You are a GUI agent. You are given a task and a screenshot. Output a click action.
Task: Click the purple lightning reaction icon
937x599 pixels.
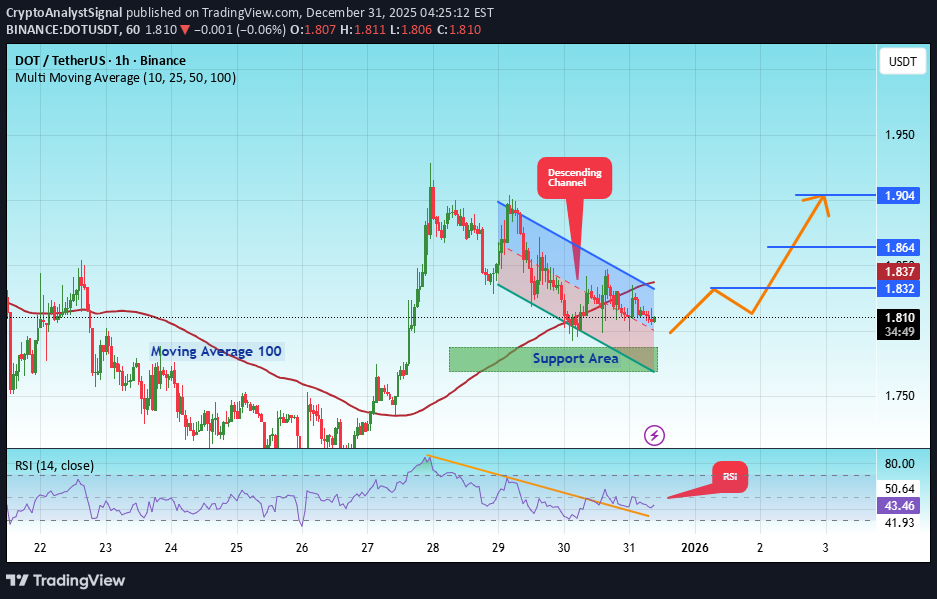[654, 435]
